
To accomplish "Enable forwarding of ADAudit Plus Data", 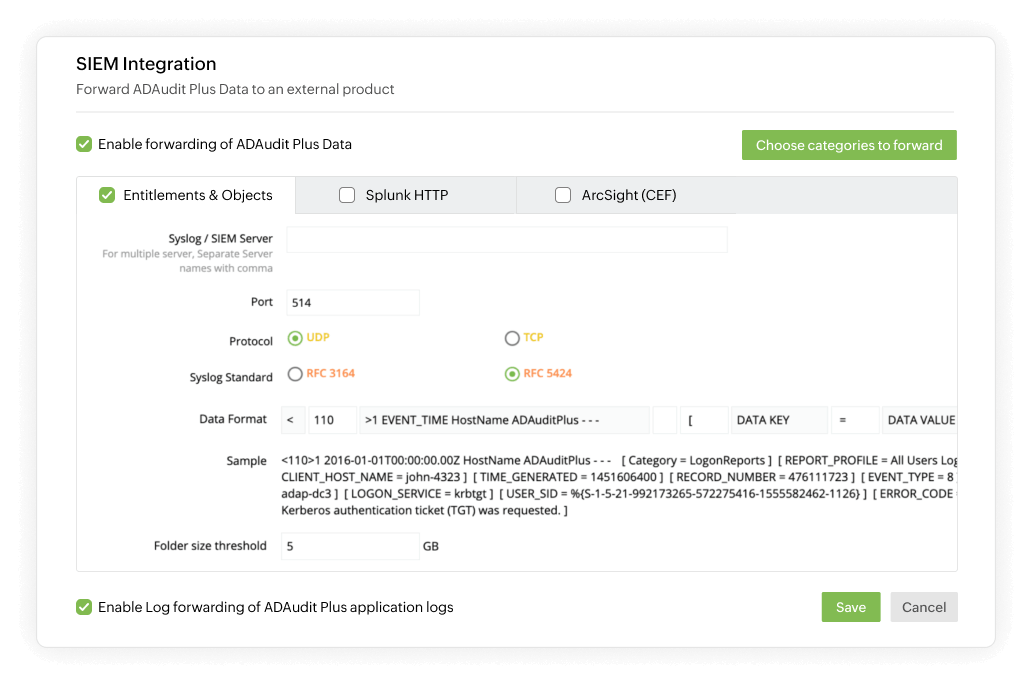I will (x=84, y=144).
